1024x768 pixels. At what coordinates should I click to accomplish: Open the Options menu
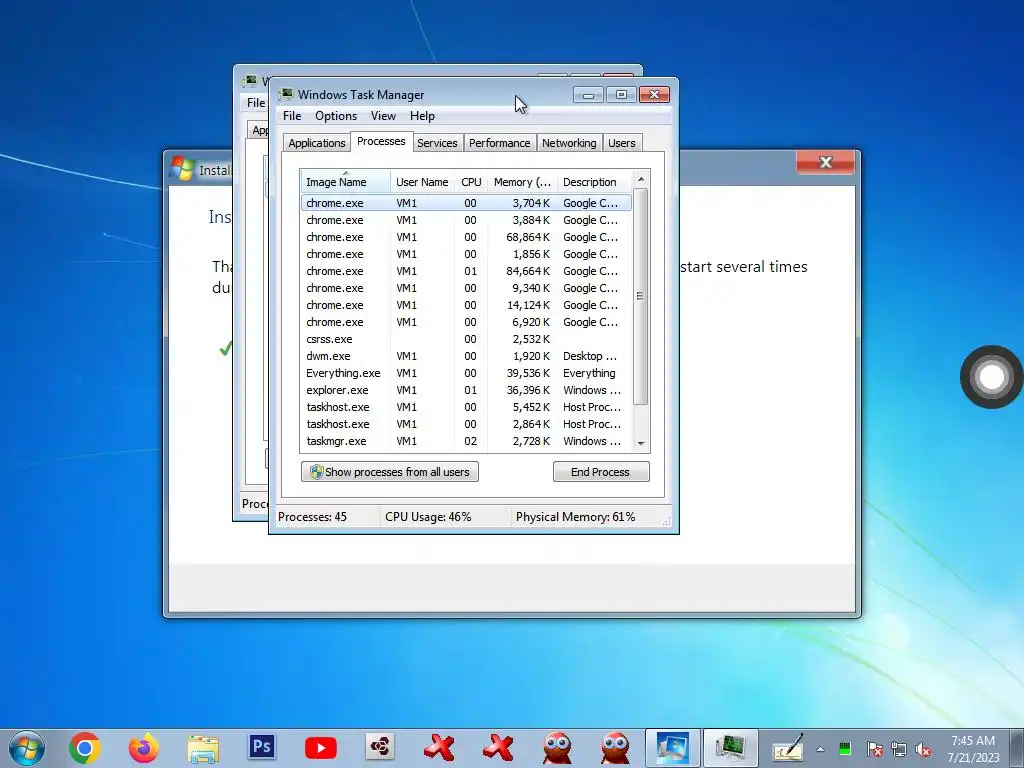[336, 116]
